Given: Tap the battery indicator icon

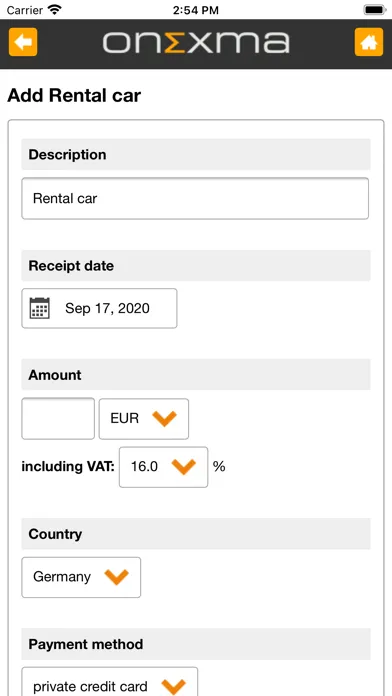Looking at the screenshot, I should (x=374, y=10).
